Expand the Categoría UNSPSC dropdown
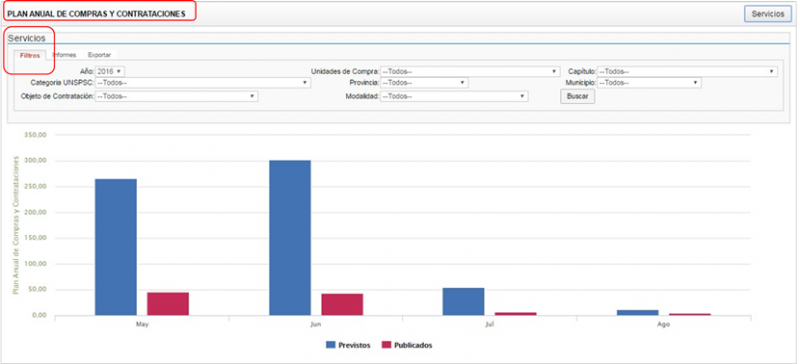The width and height of the screenshot is (800, 364). coord(203,82)
